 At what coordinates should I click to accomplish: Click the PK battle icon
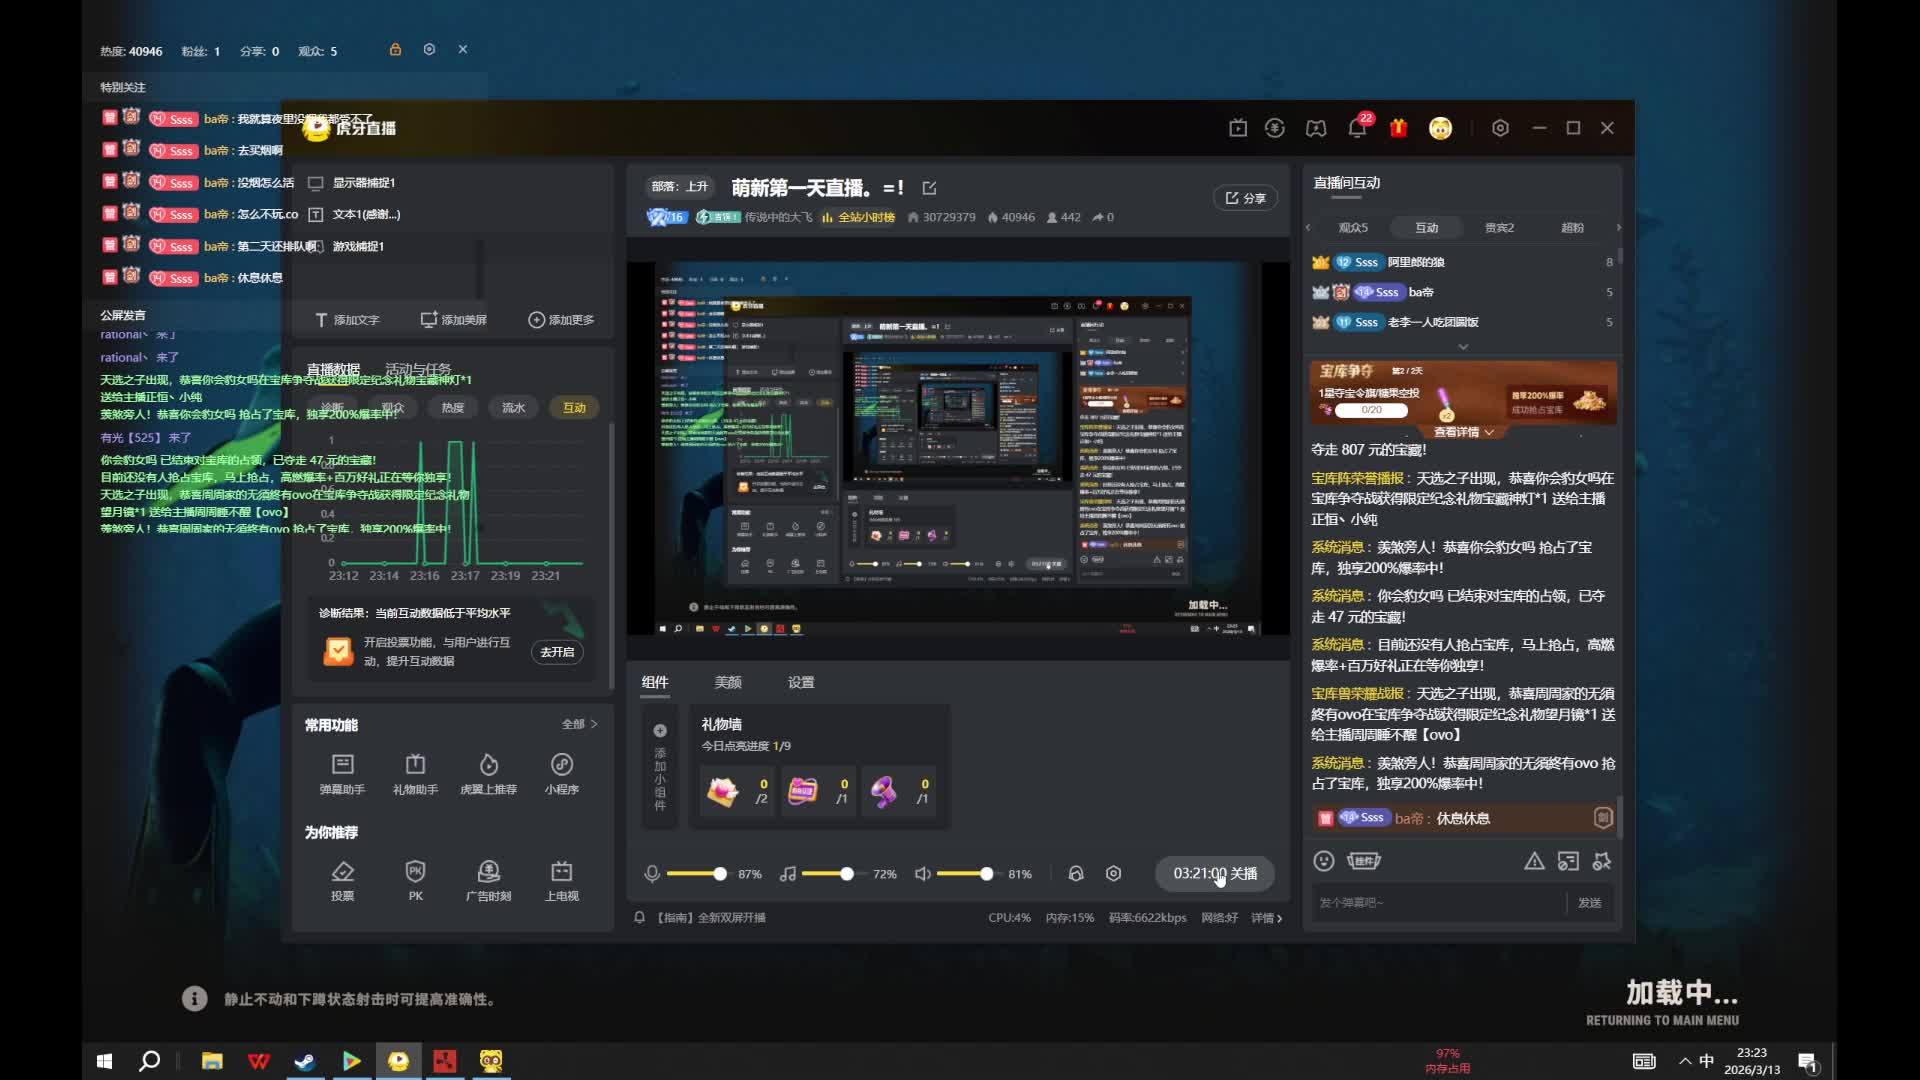click(x=415, y=872)
